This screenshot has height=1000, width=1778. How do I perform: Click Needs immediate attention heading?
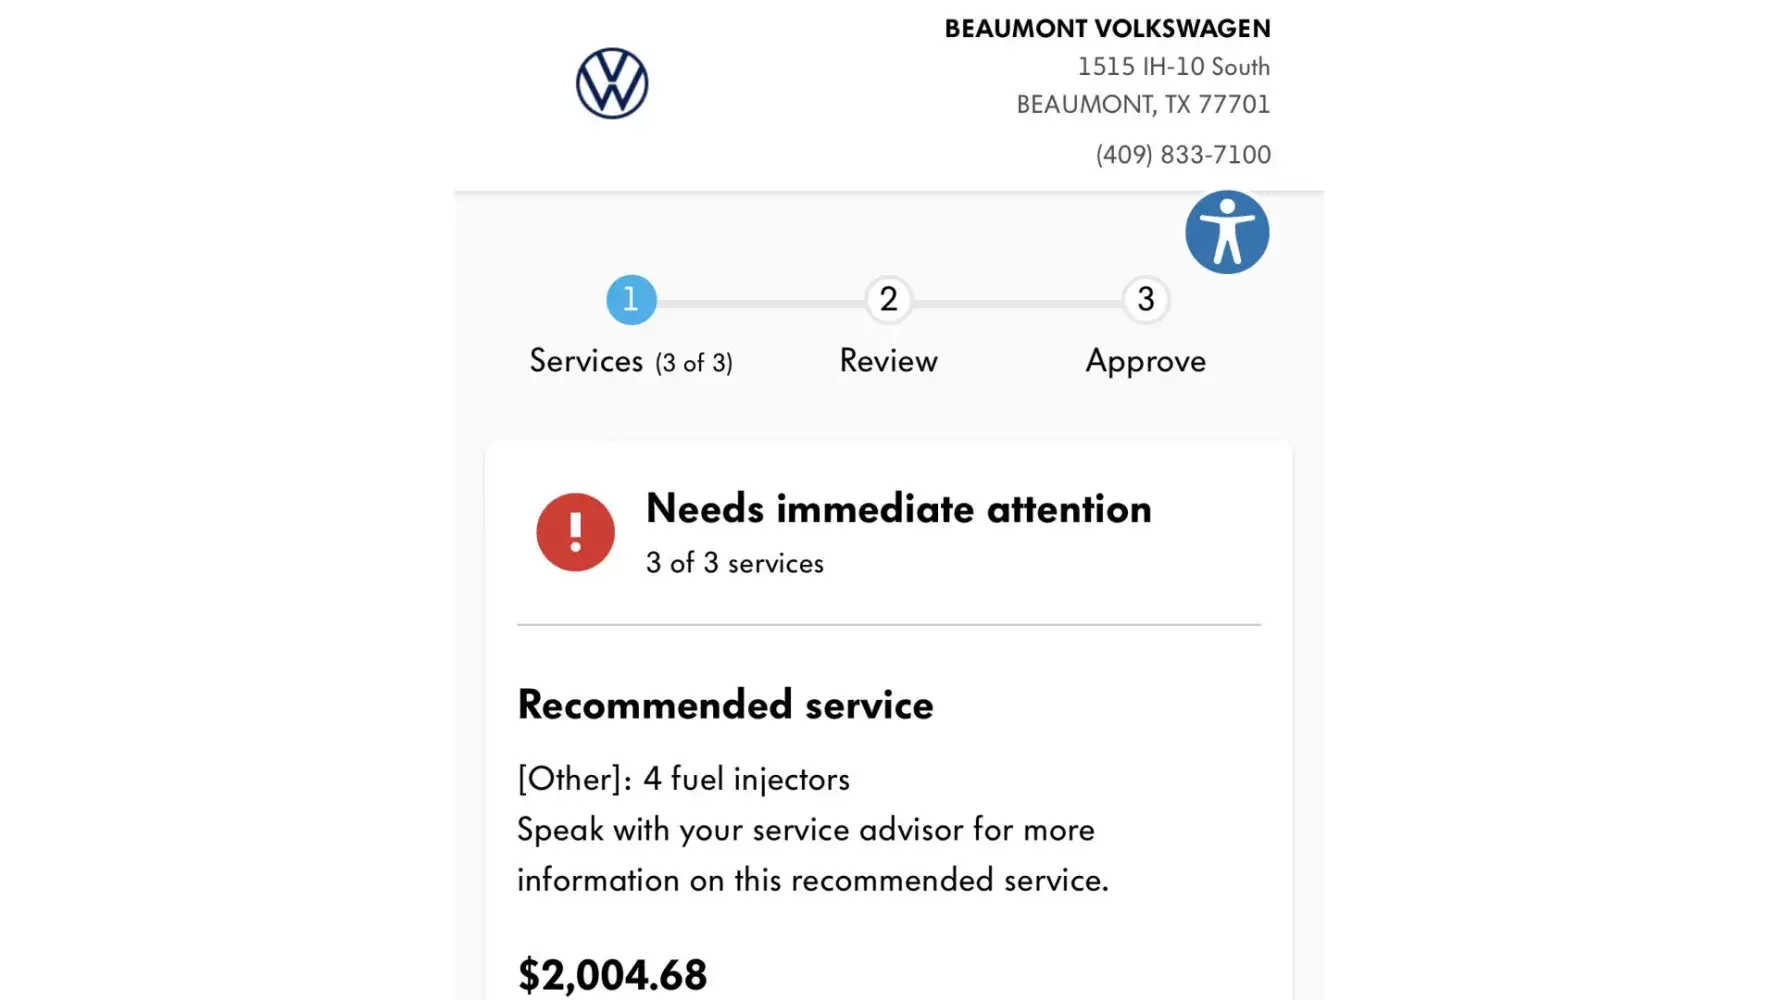[x=898, y=509]
